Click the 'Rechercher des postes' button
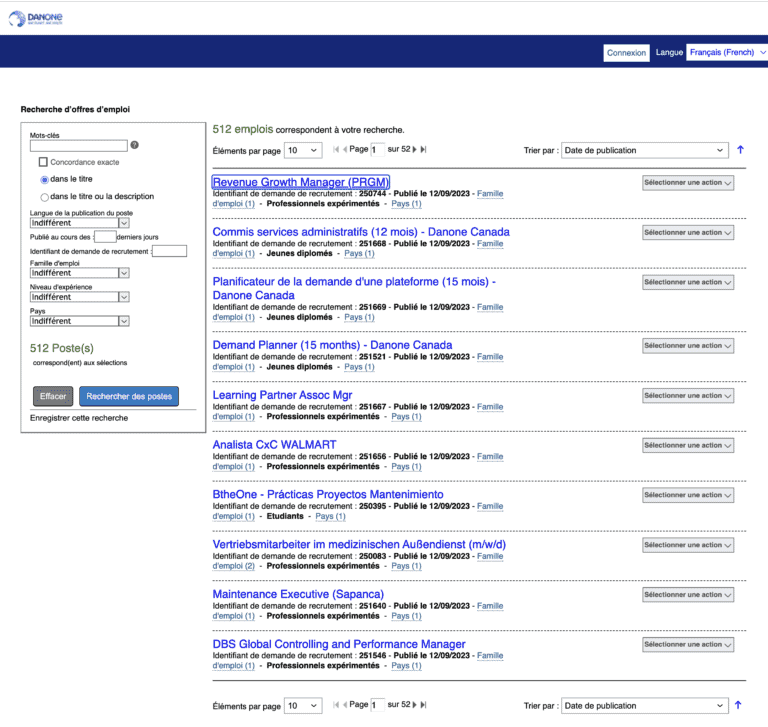The width and height of the screenshot is (768, 727). tap(129, 397)
